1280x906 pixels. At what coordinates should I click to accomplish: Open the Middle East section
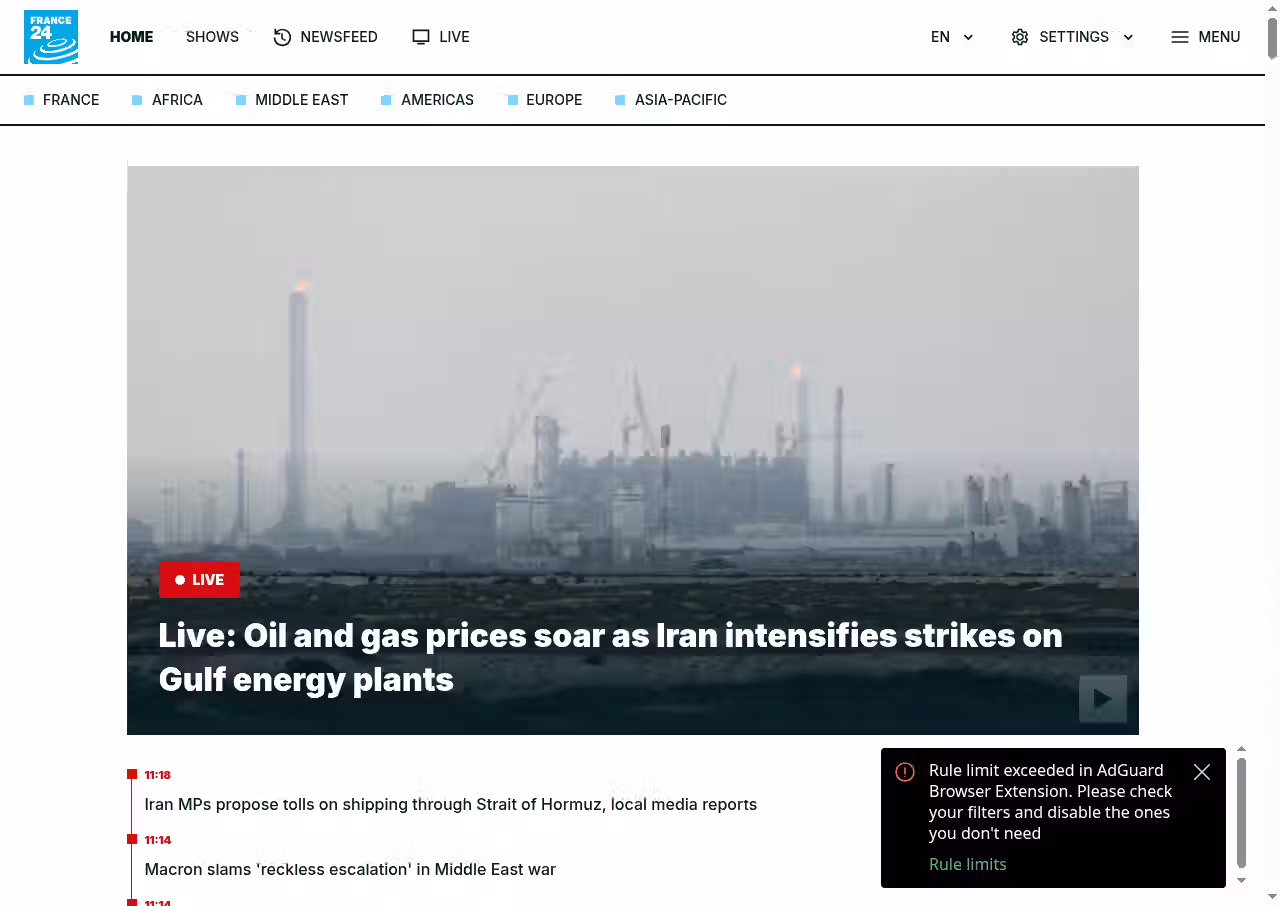point(302,100)
